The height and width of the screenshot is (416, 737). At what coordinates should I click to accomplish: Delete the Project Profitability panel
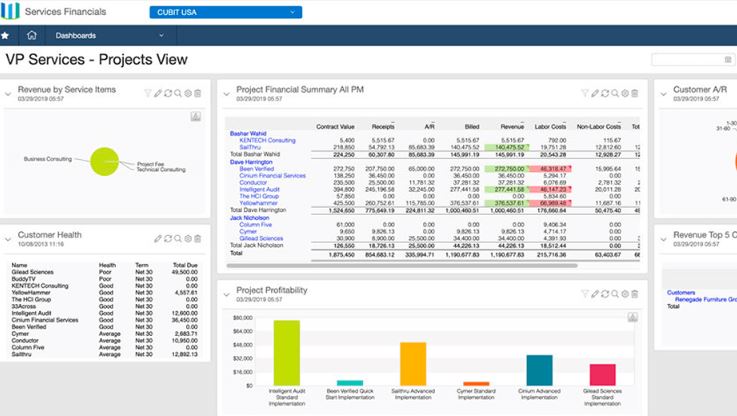(x=635, y=294)
